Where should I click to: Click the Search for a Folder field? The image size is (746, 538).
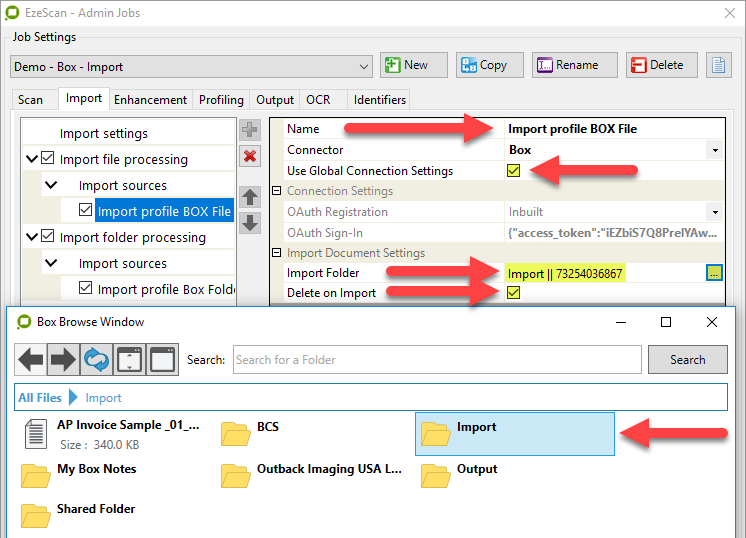437,360
